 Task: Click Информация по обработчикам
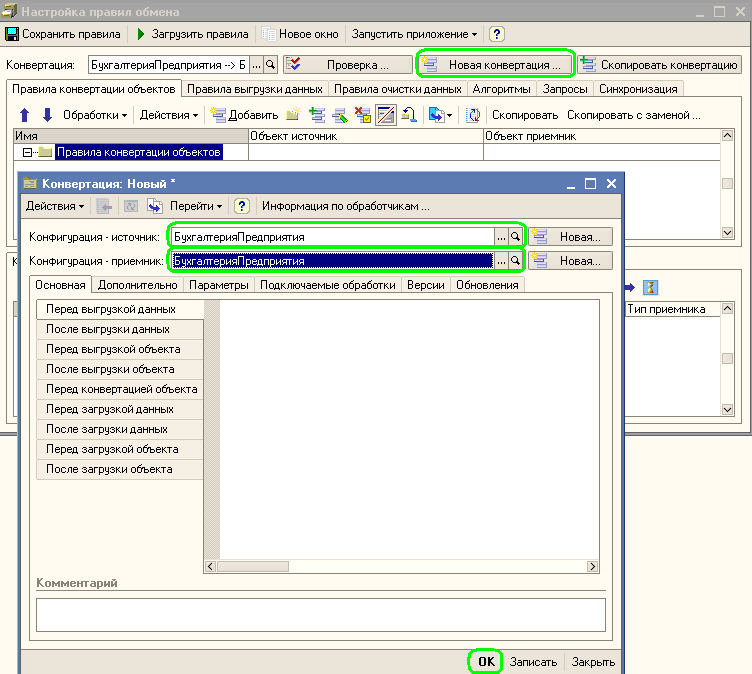(x=345, y=206)
